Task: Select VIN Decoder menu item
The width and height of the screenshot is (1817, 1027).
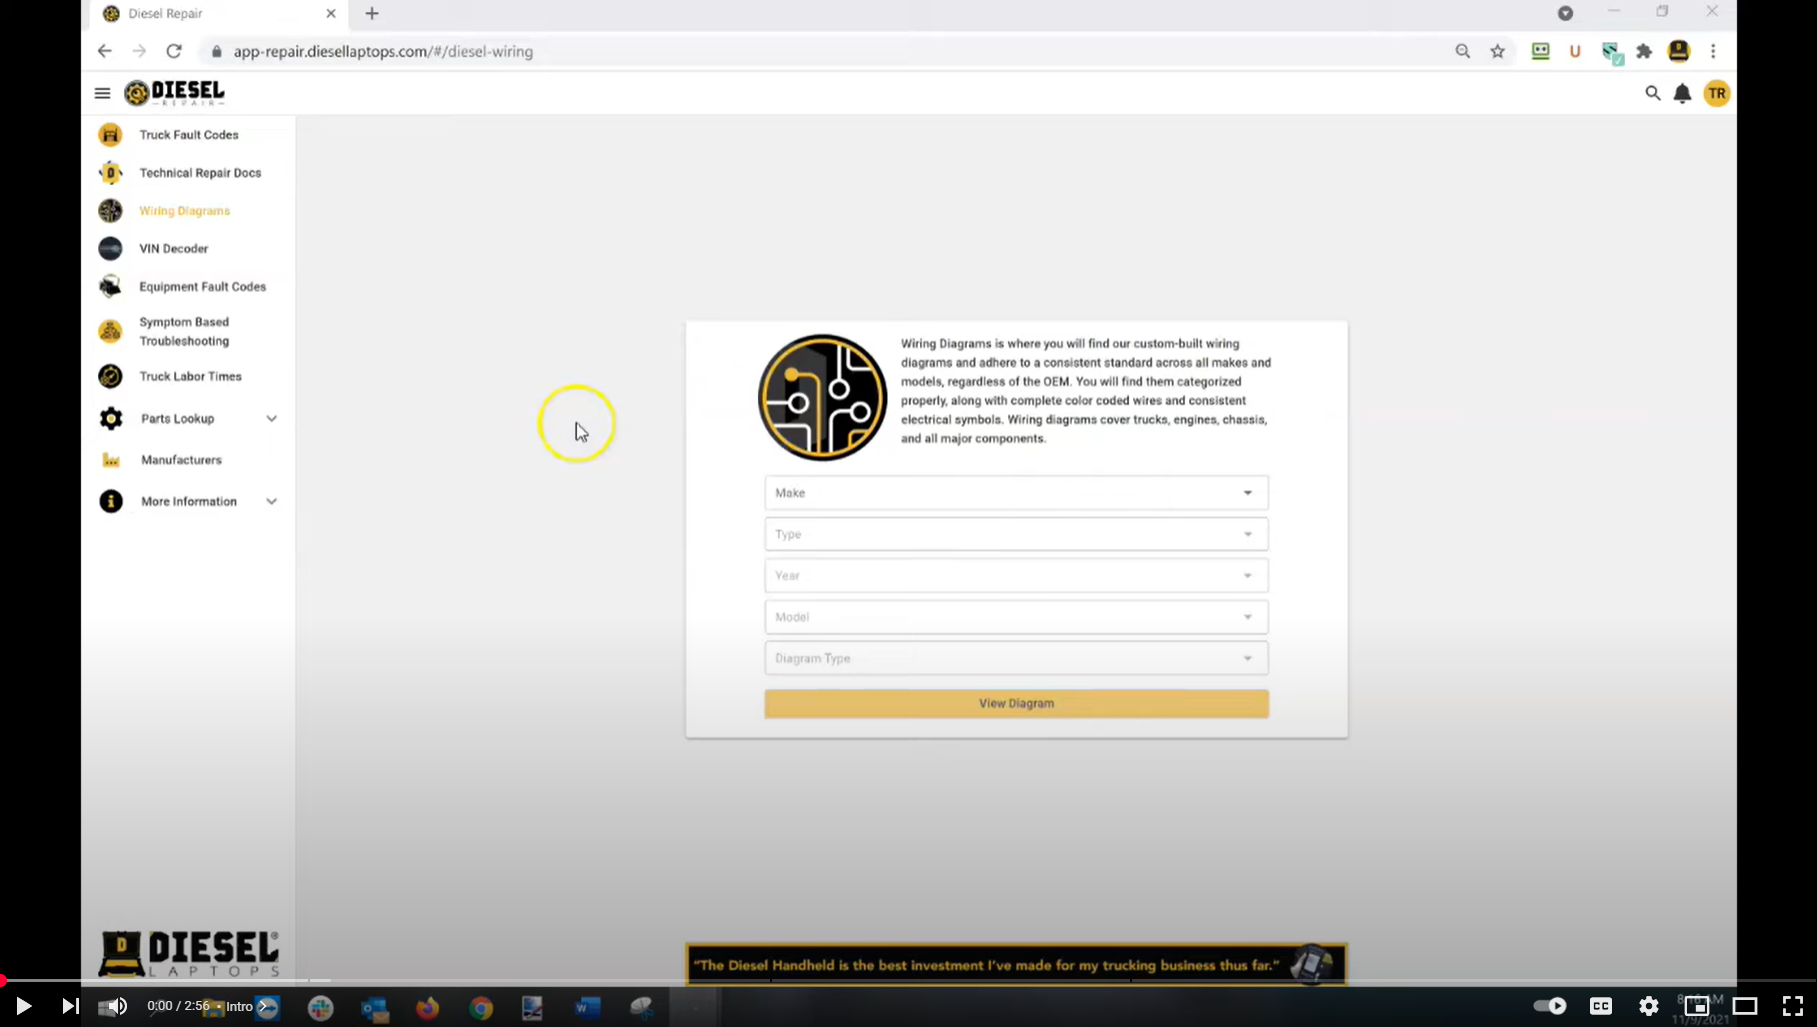Action: (174, 248)
